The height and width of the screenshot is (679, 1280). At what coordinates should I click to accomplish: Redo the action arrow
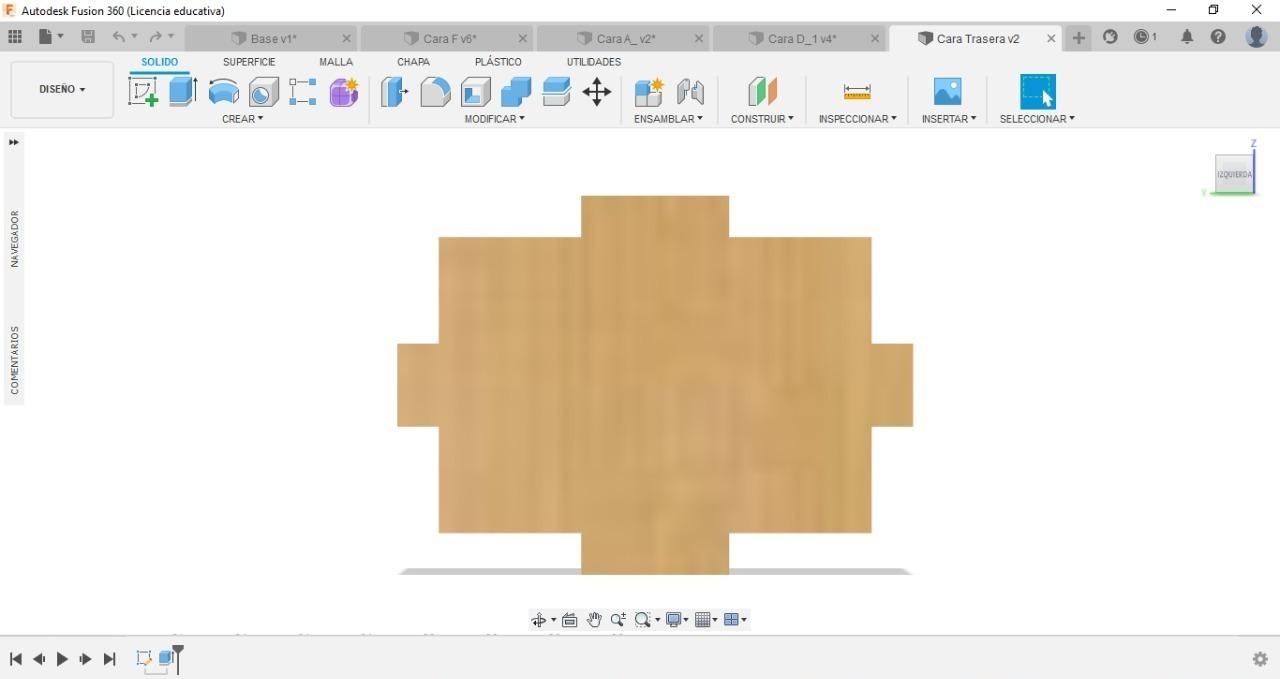click(155, 37)
